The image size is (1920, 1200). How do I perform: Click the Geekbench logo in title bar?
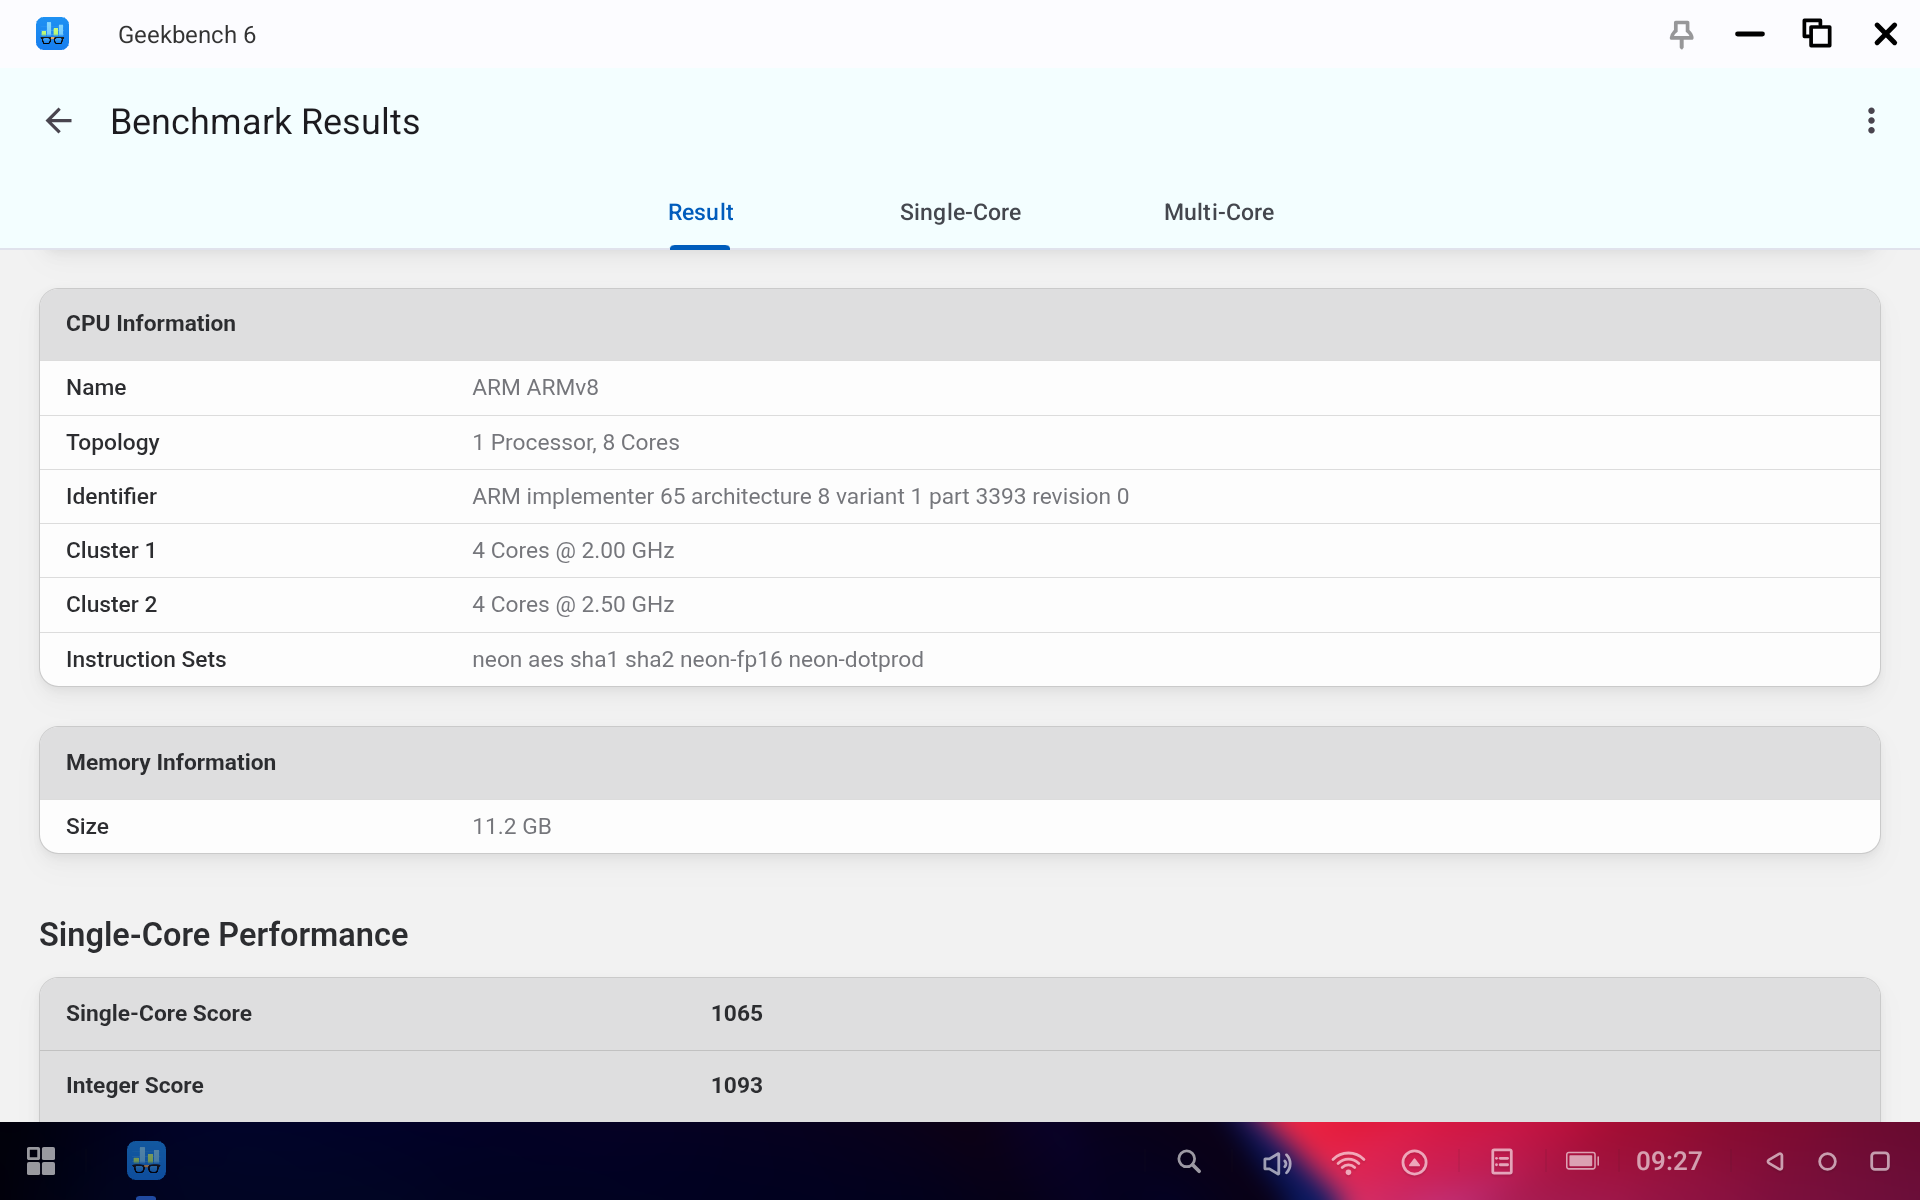pos(52,34)
